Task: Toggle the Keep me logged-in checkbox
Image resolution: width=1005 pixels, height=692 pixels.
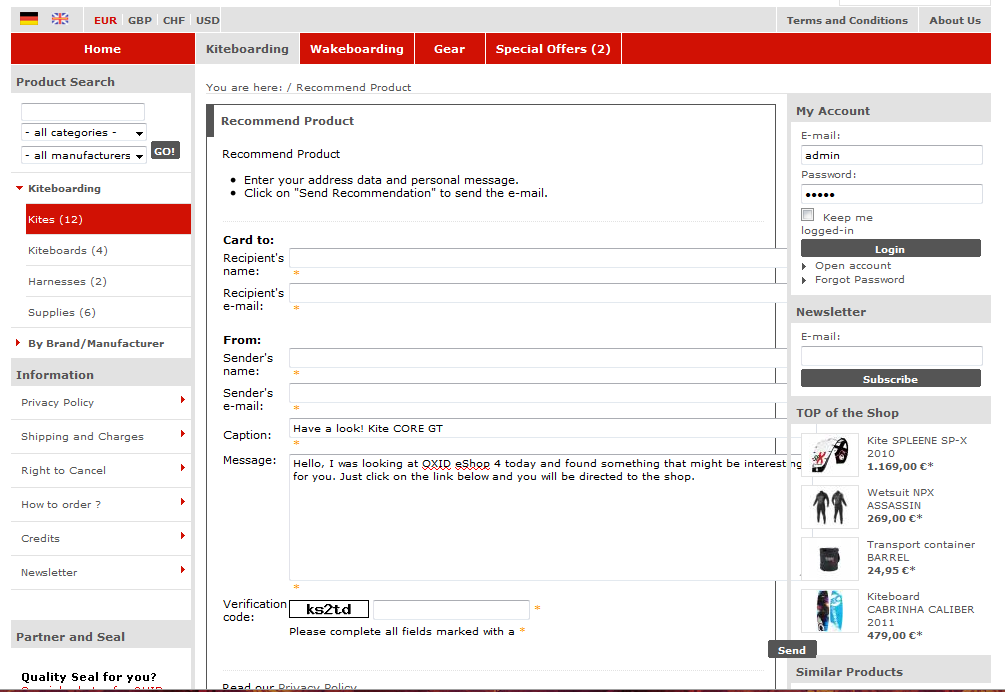Action: click(x=808, y=215)
